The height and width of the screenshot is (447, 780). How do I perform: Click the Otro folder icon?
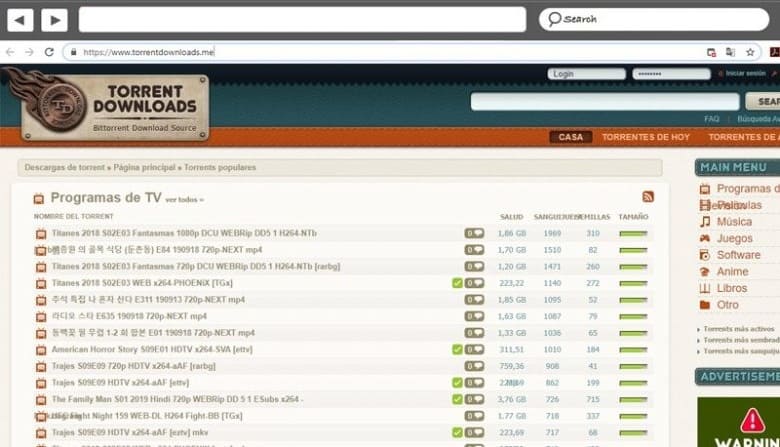coord(705,305)
